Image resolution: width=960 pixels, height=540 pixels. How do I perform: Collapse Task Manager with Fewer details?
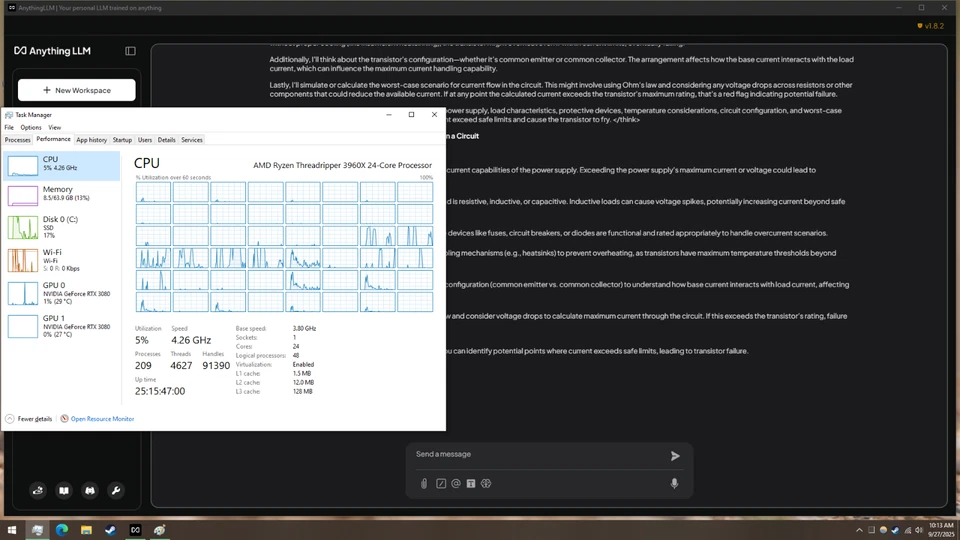coord(29,419)
